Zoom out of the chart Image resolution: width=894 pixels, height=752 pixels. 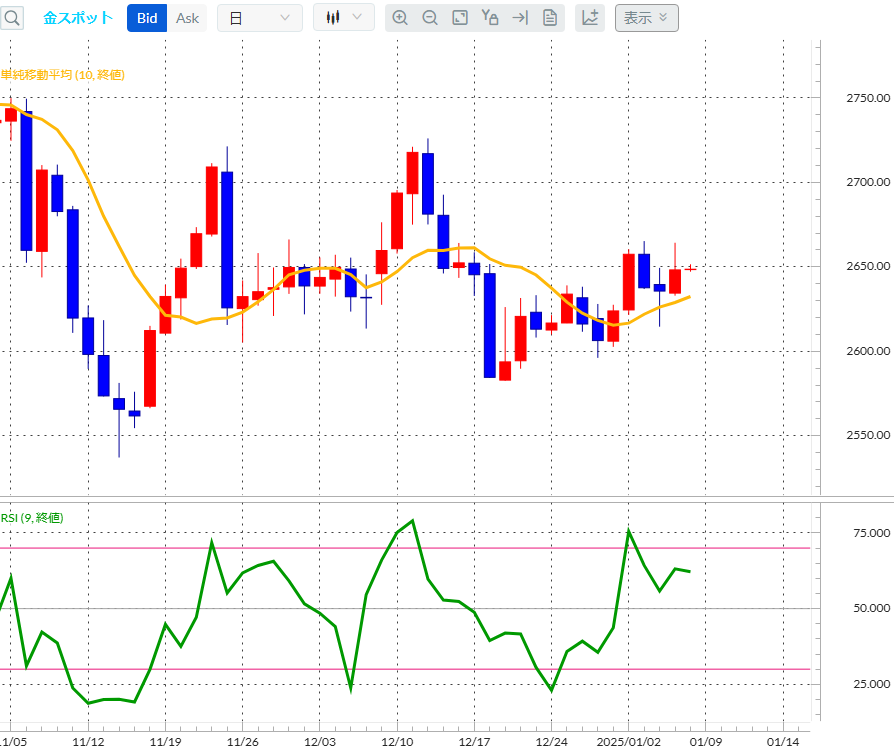tap(430, 18)
